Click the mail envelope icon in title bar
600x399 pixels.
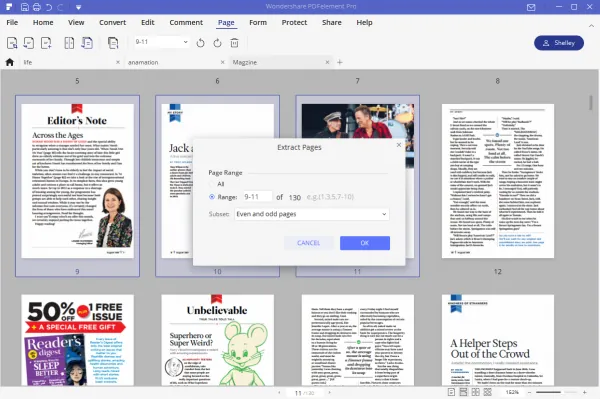531,7
